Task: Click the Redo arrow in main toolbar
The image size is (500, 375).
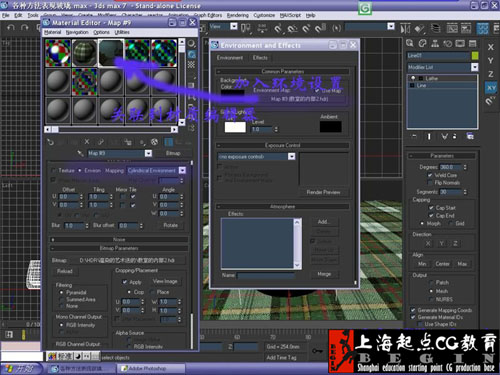Action: 24,27
